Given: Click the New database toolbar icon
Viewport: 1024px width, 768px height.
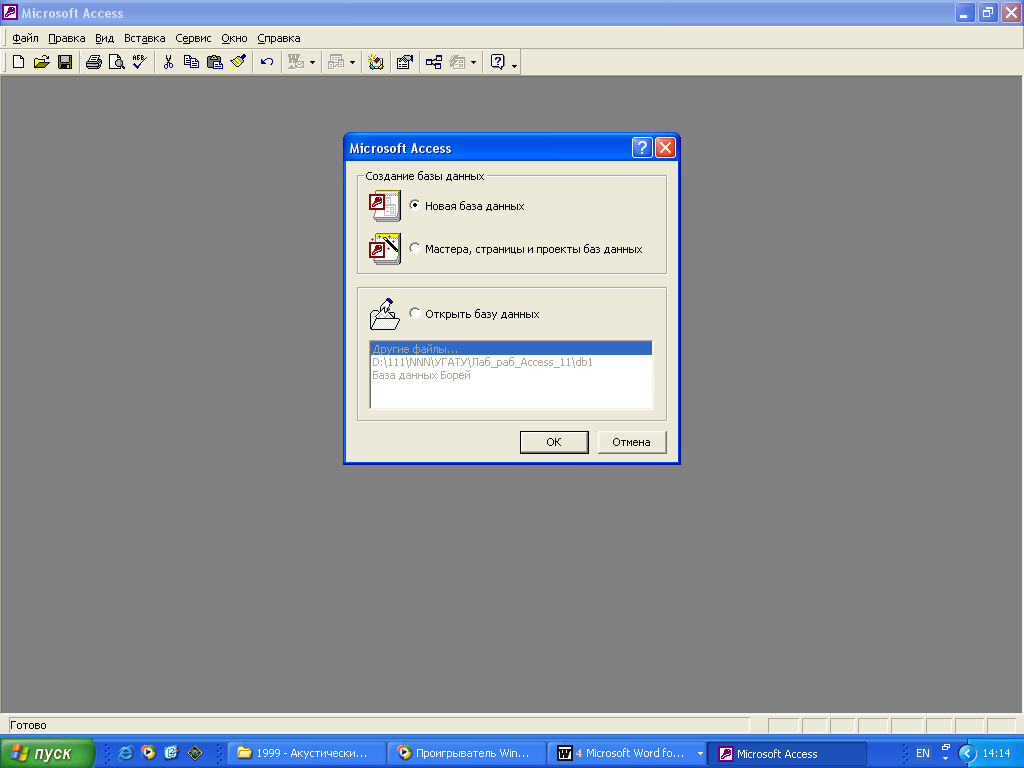Looking at the screenshot, I should tap(18, 62).
